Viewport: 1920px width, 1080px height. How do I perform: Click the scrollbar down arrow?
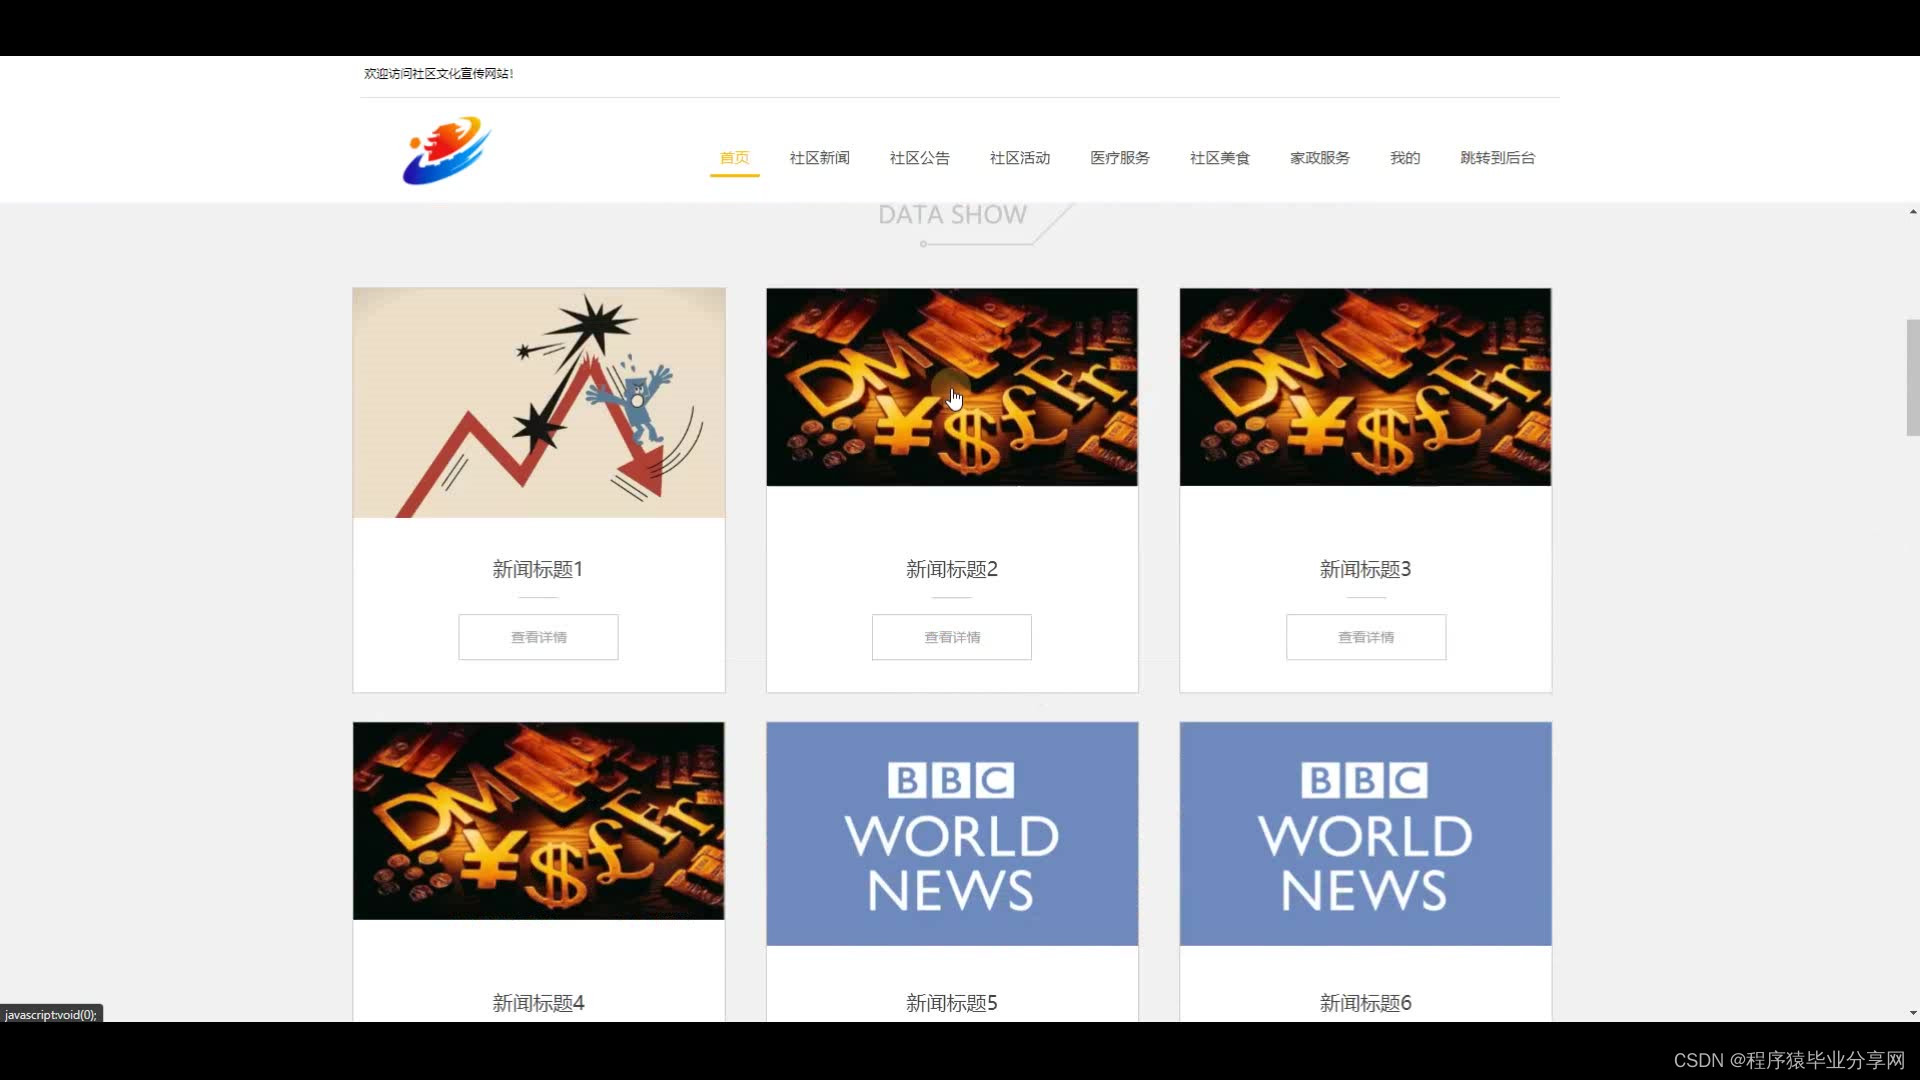(x=1912, y=1013)
